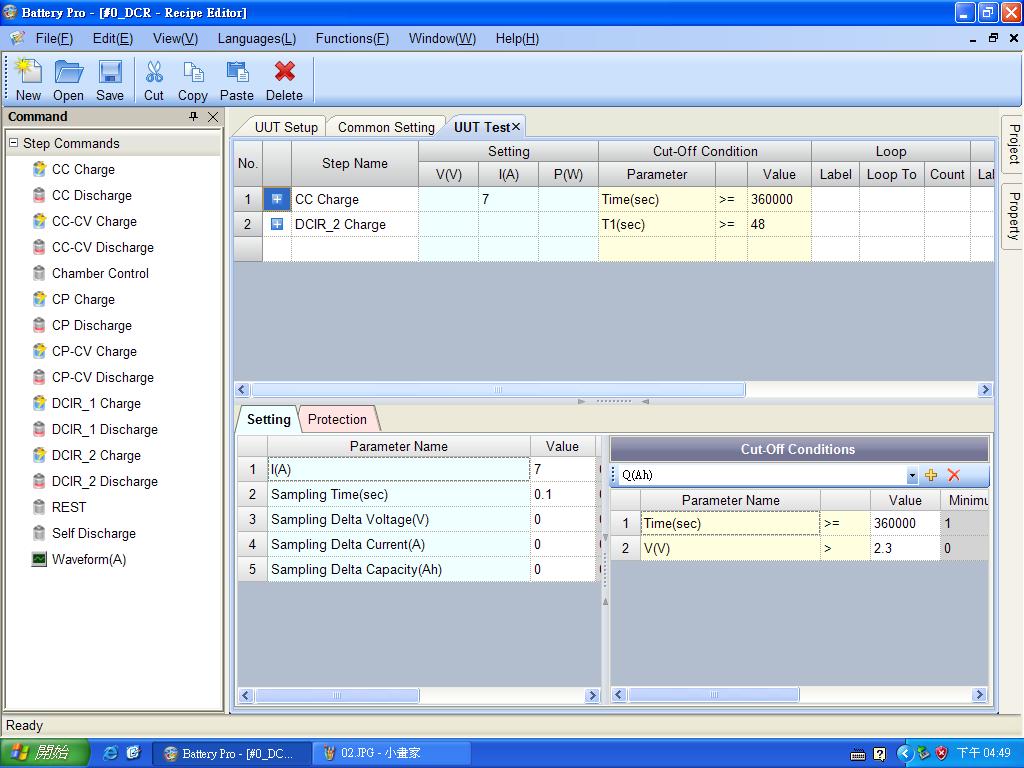This screenshot has width=1024, height=768.
Task: Click the Windows Start button
Action: click(x=43, y=753)
